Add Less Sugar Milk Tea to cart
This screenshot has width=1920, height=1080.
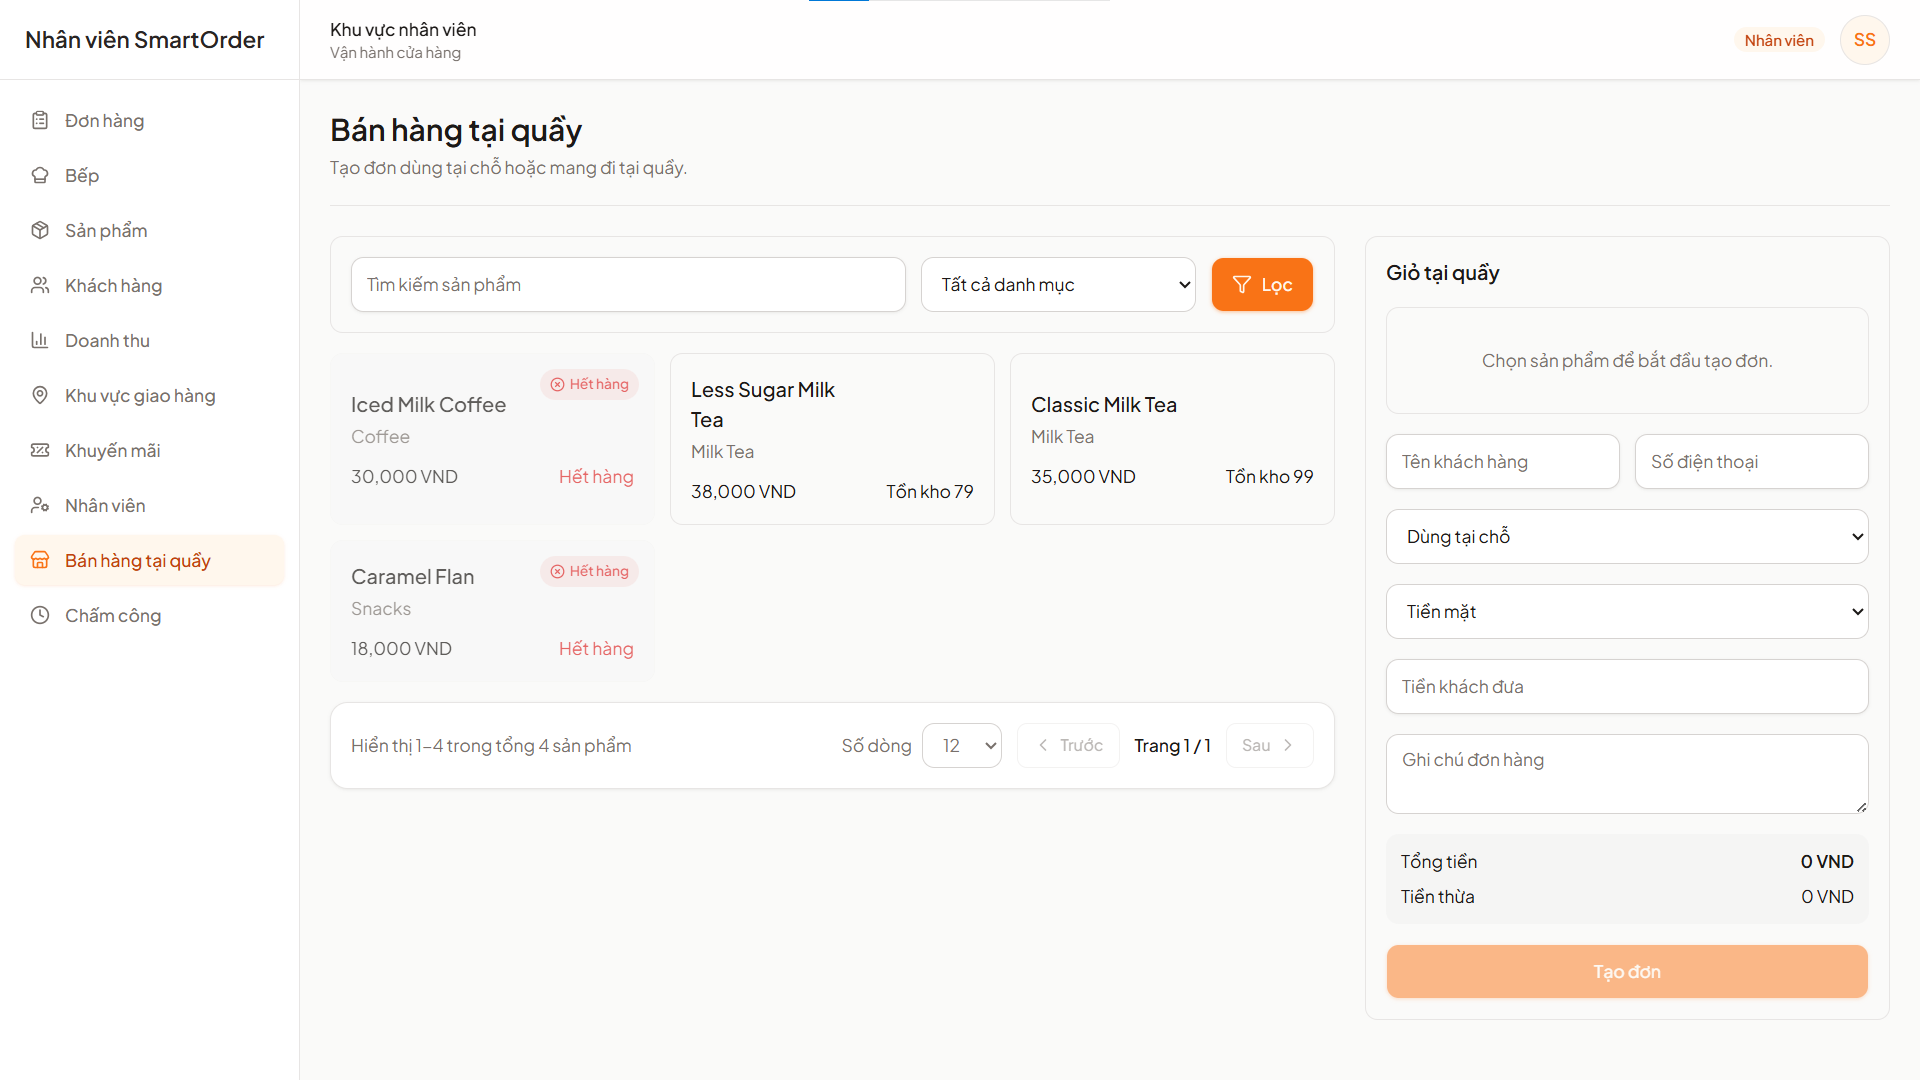click(x=832, y=439)
